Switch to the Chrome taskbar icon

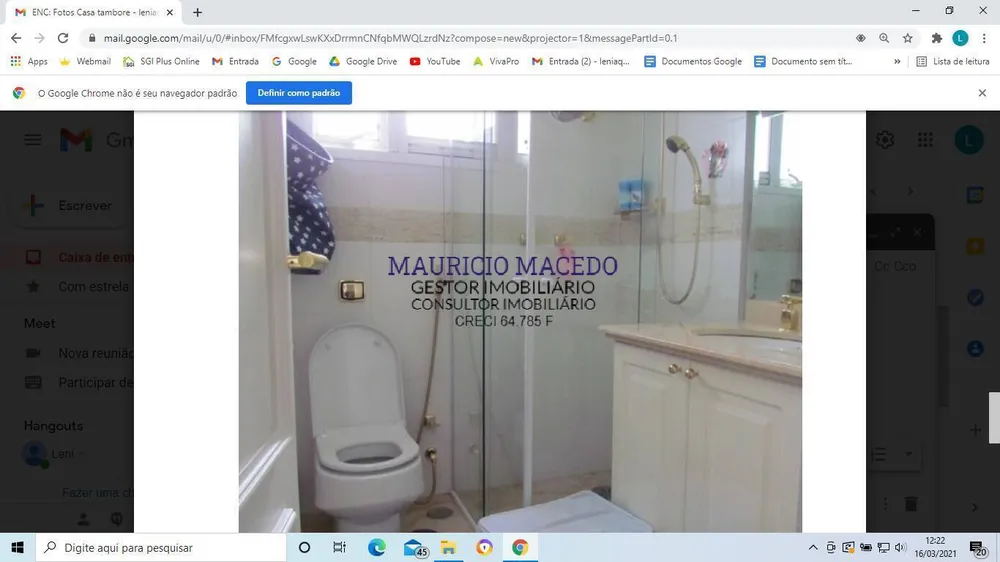tap(520, 547)
